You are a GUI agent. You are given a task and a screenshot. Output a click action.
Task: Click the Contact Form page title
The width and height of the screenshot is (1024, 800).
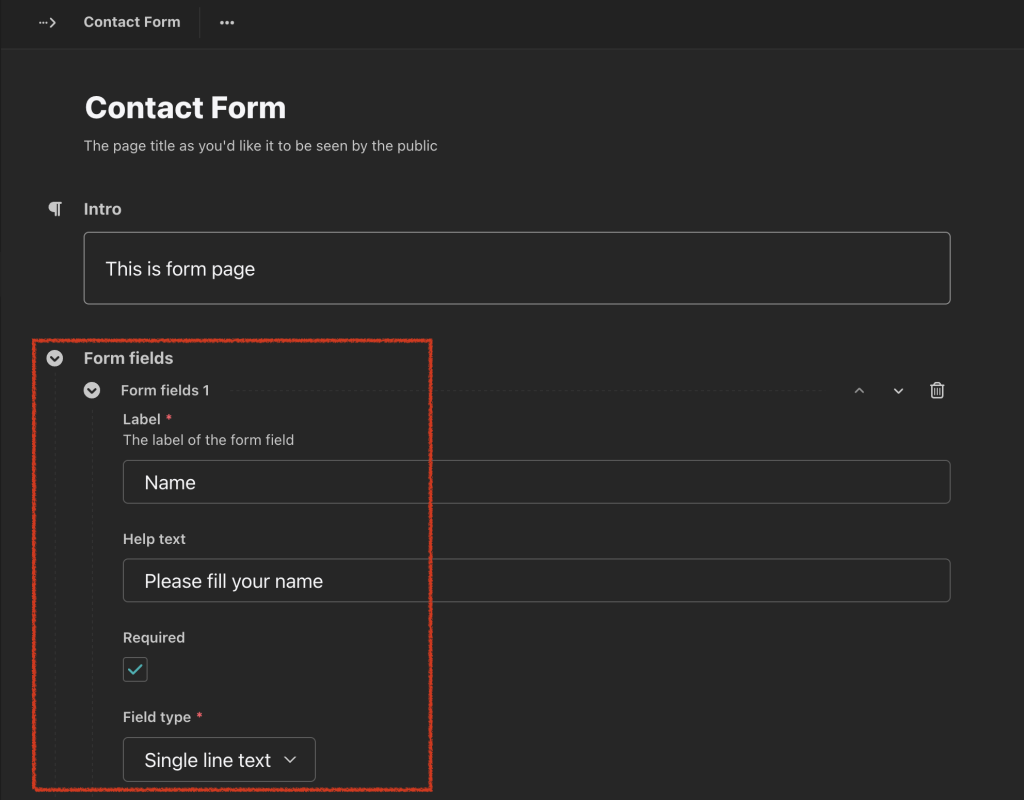(x=185, y=108)
